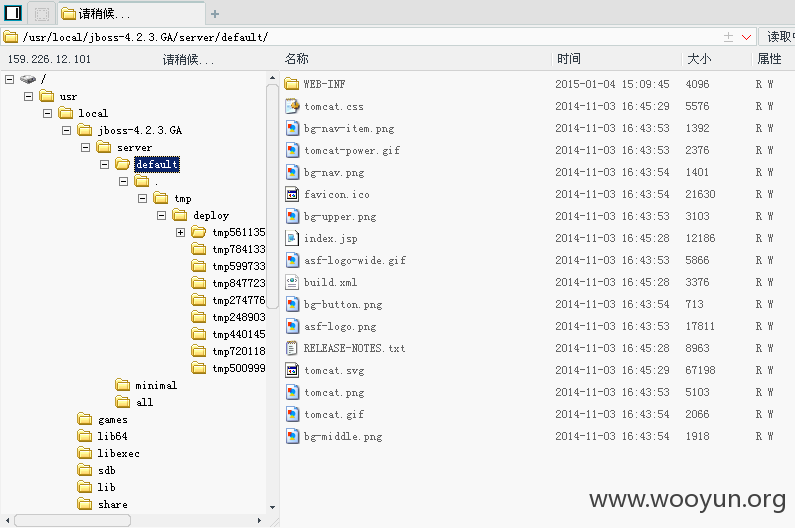Select the asf-logo-wide.gif file icon
The height and width of the screenshot is (528, 795).
pyautogui.click(x=292, y=260)
